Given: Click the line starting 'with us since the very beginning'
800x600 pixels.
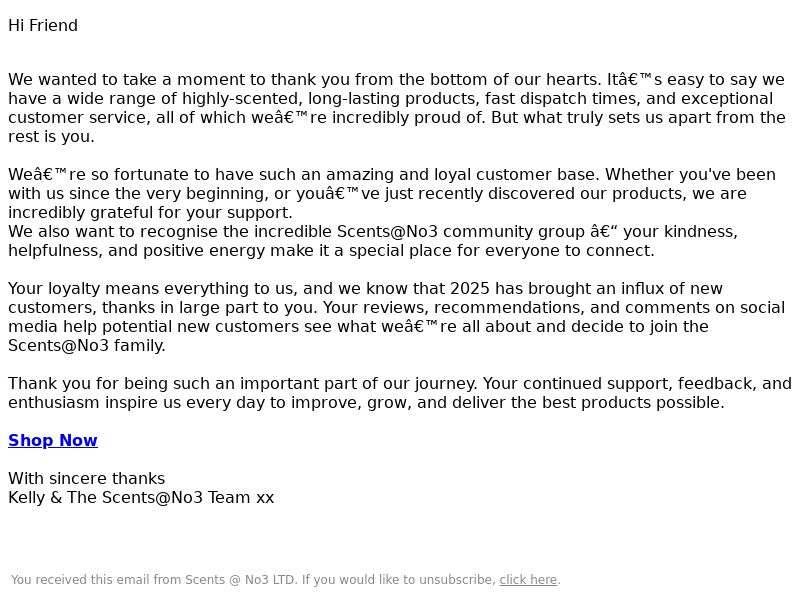Looking at the screenshot, I should (377, 194).
